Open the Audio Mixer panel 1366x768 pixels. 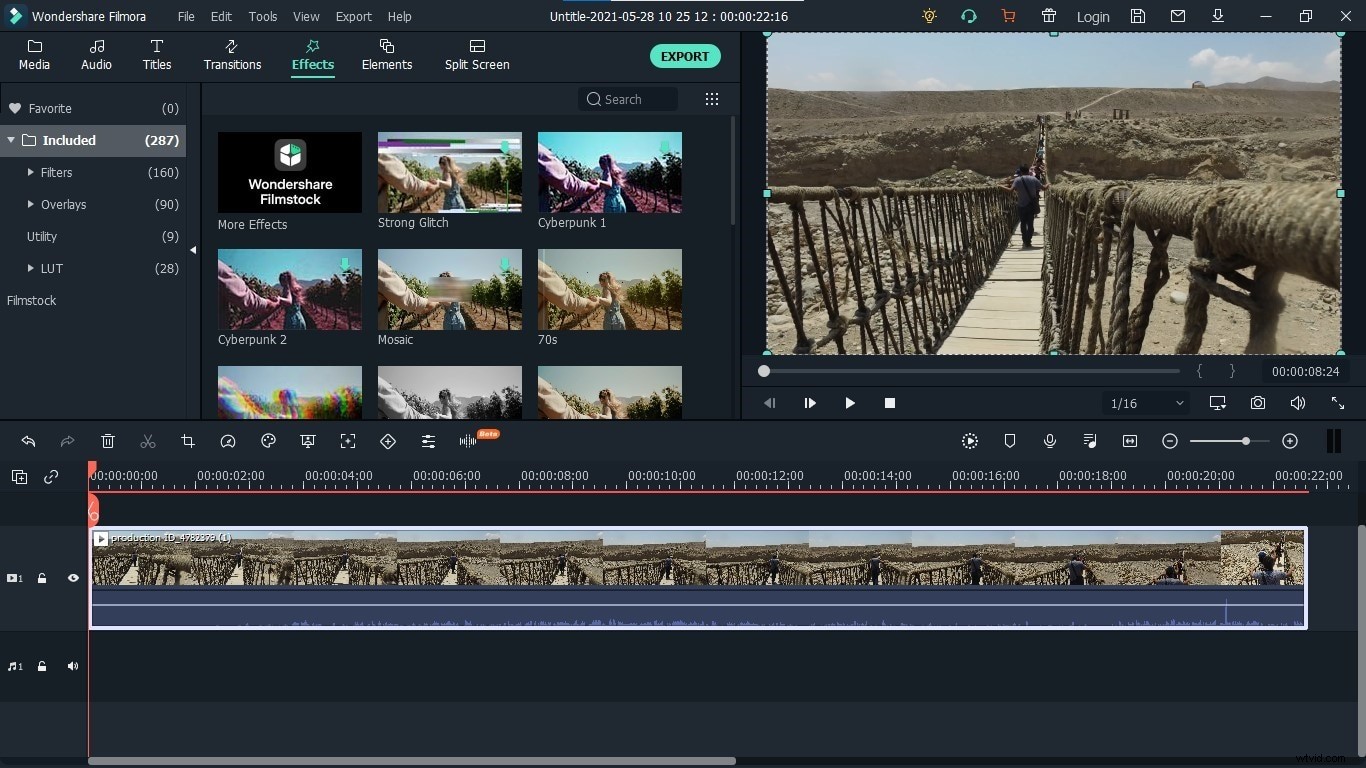[x=1090, y=441]
